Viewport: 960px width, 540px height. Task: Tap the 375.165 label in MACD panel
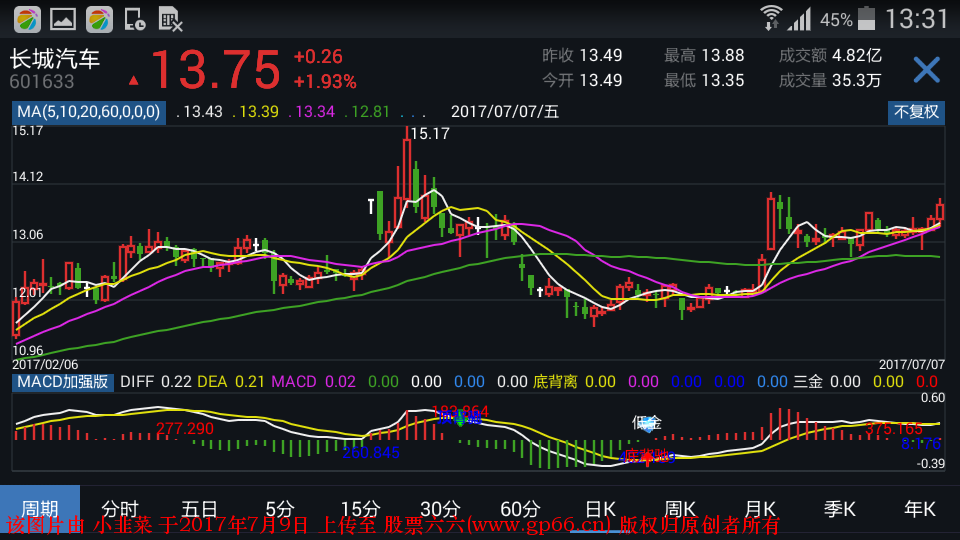click(894, 429)
